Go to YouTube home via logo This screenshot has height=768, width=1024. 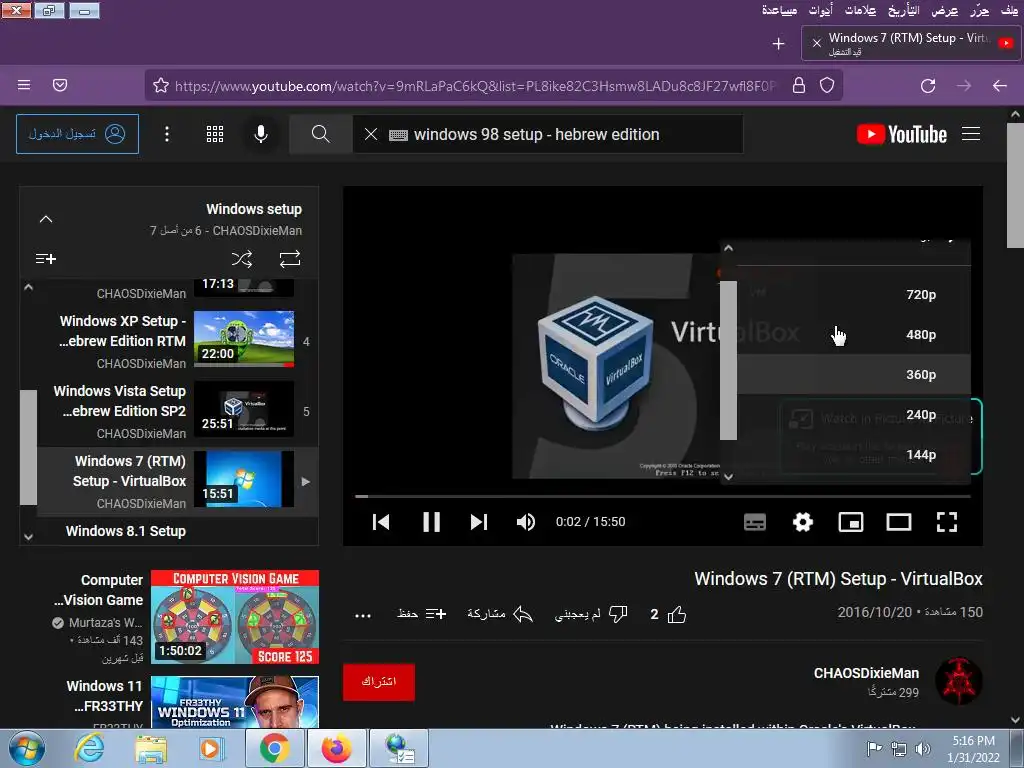tap(902, 134)
